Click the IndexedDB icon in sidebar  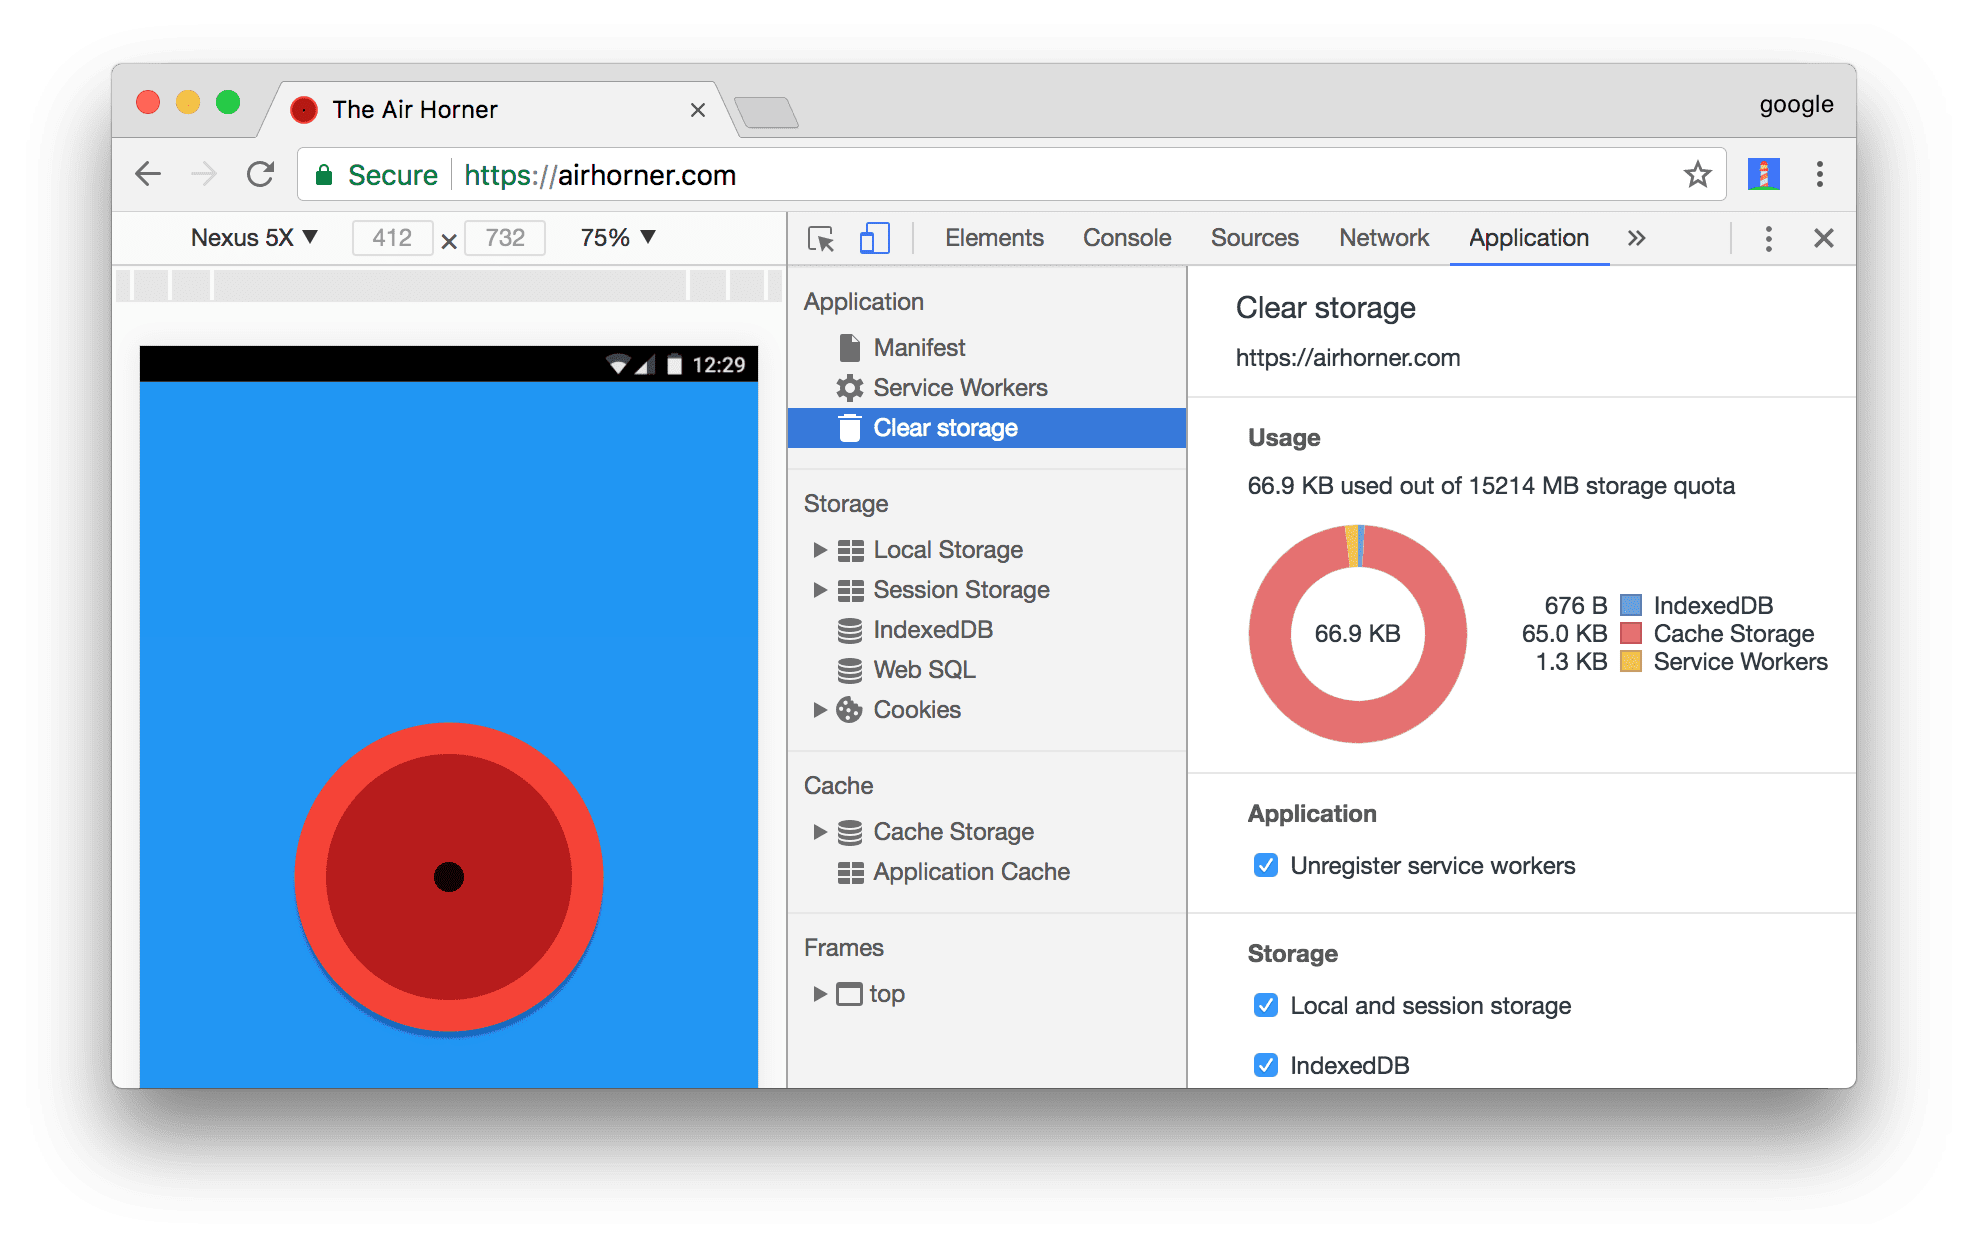(849, 628)
